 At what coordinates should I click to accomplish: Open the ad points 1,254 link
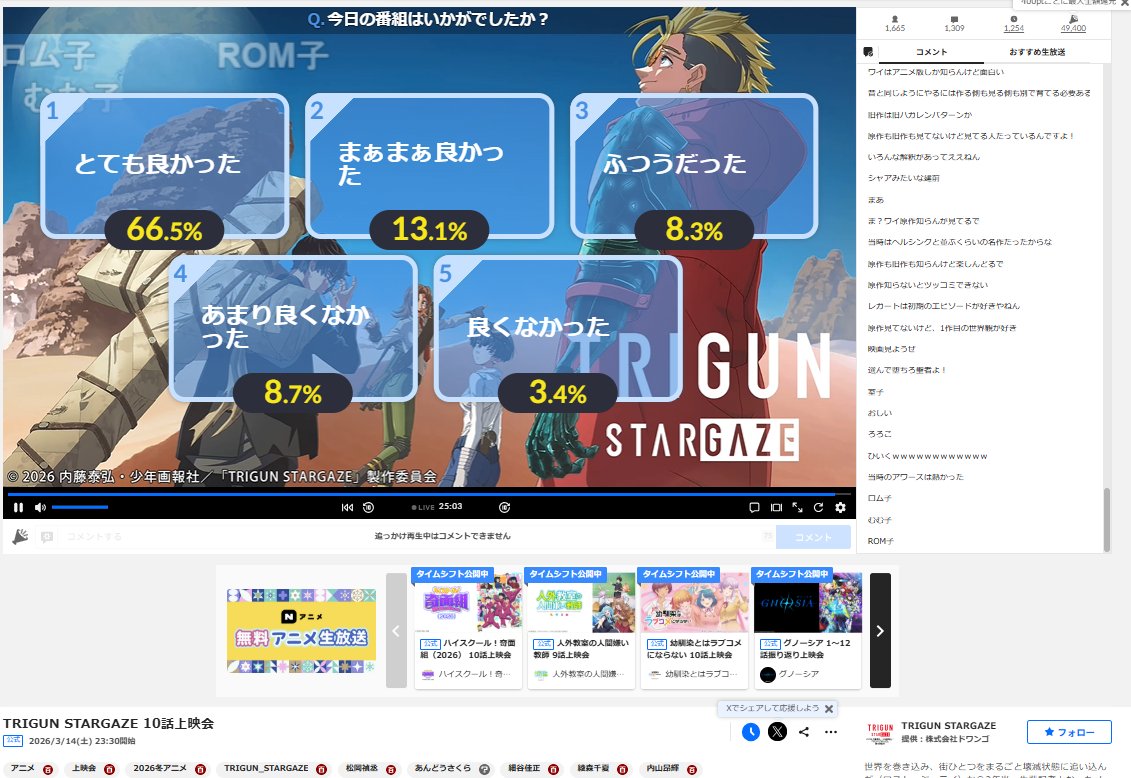pyautogui.click(x=1013, y=24)
